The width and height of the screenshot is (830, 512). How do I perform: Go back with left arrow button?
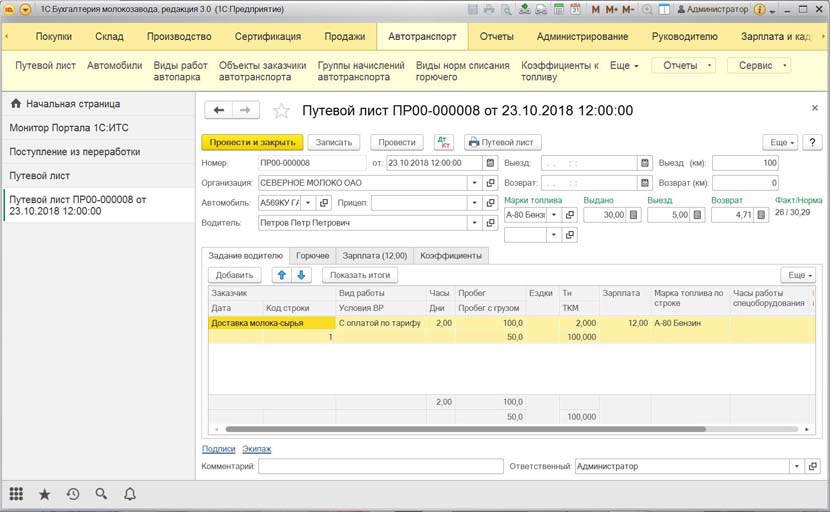click(x=219, y=110)
